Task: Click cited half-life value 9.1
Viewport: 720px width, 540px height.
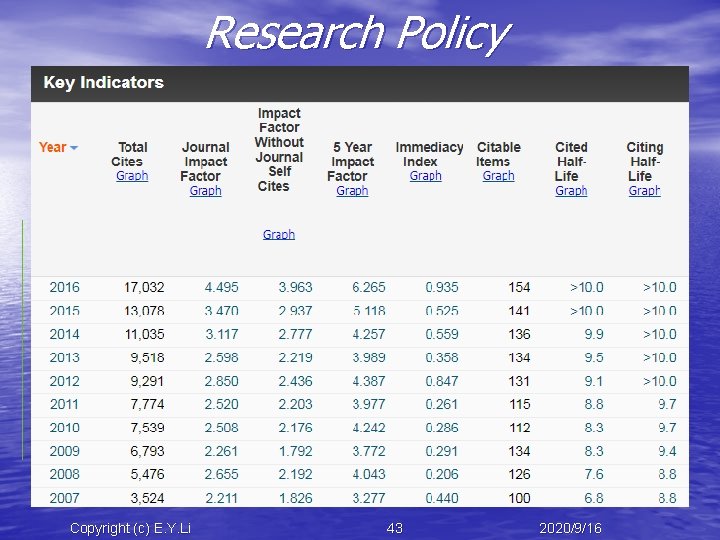Action: point(594,381)
